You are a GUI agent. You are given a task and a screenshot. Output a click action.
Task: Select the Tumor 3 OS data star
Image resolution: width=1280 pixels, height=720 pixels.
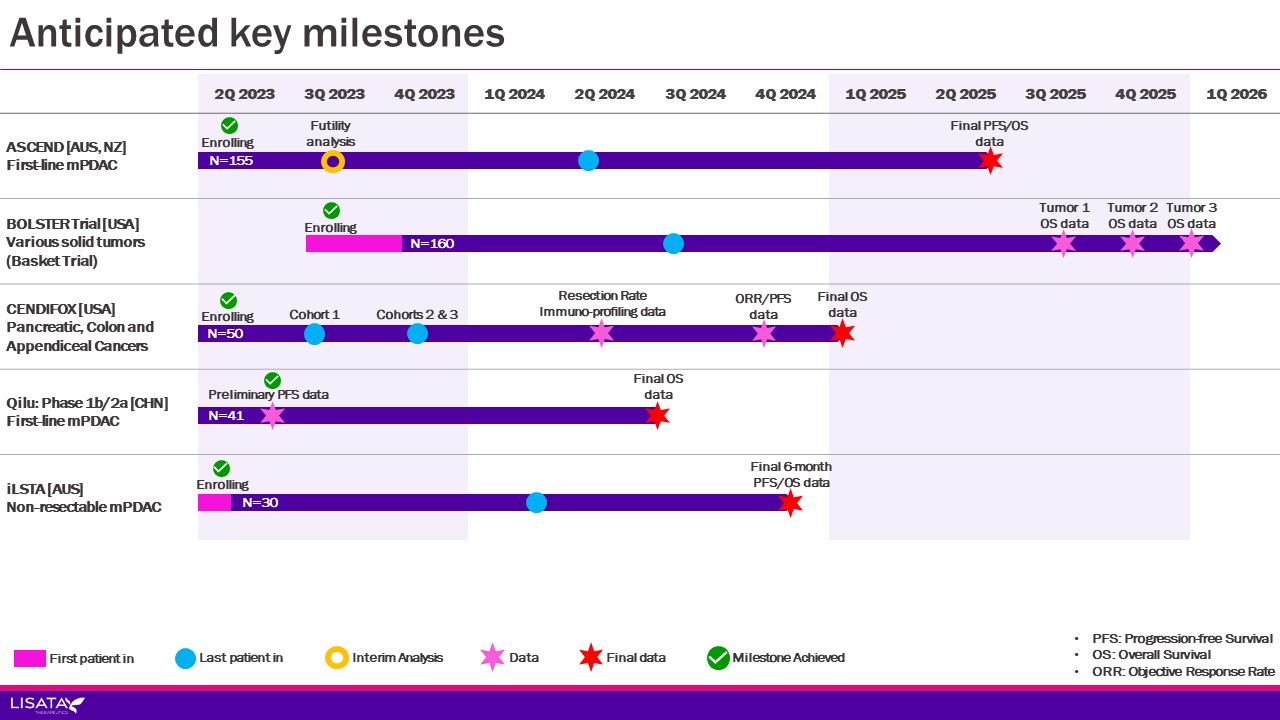point(1191,243)
